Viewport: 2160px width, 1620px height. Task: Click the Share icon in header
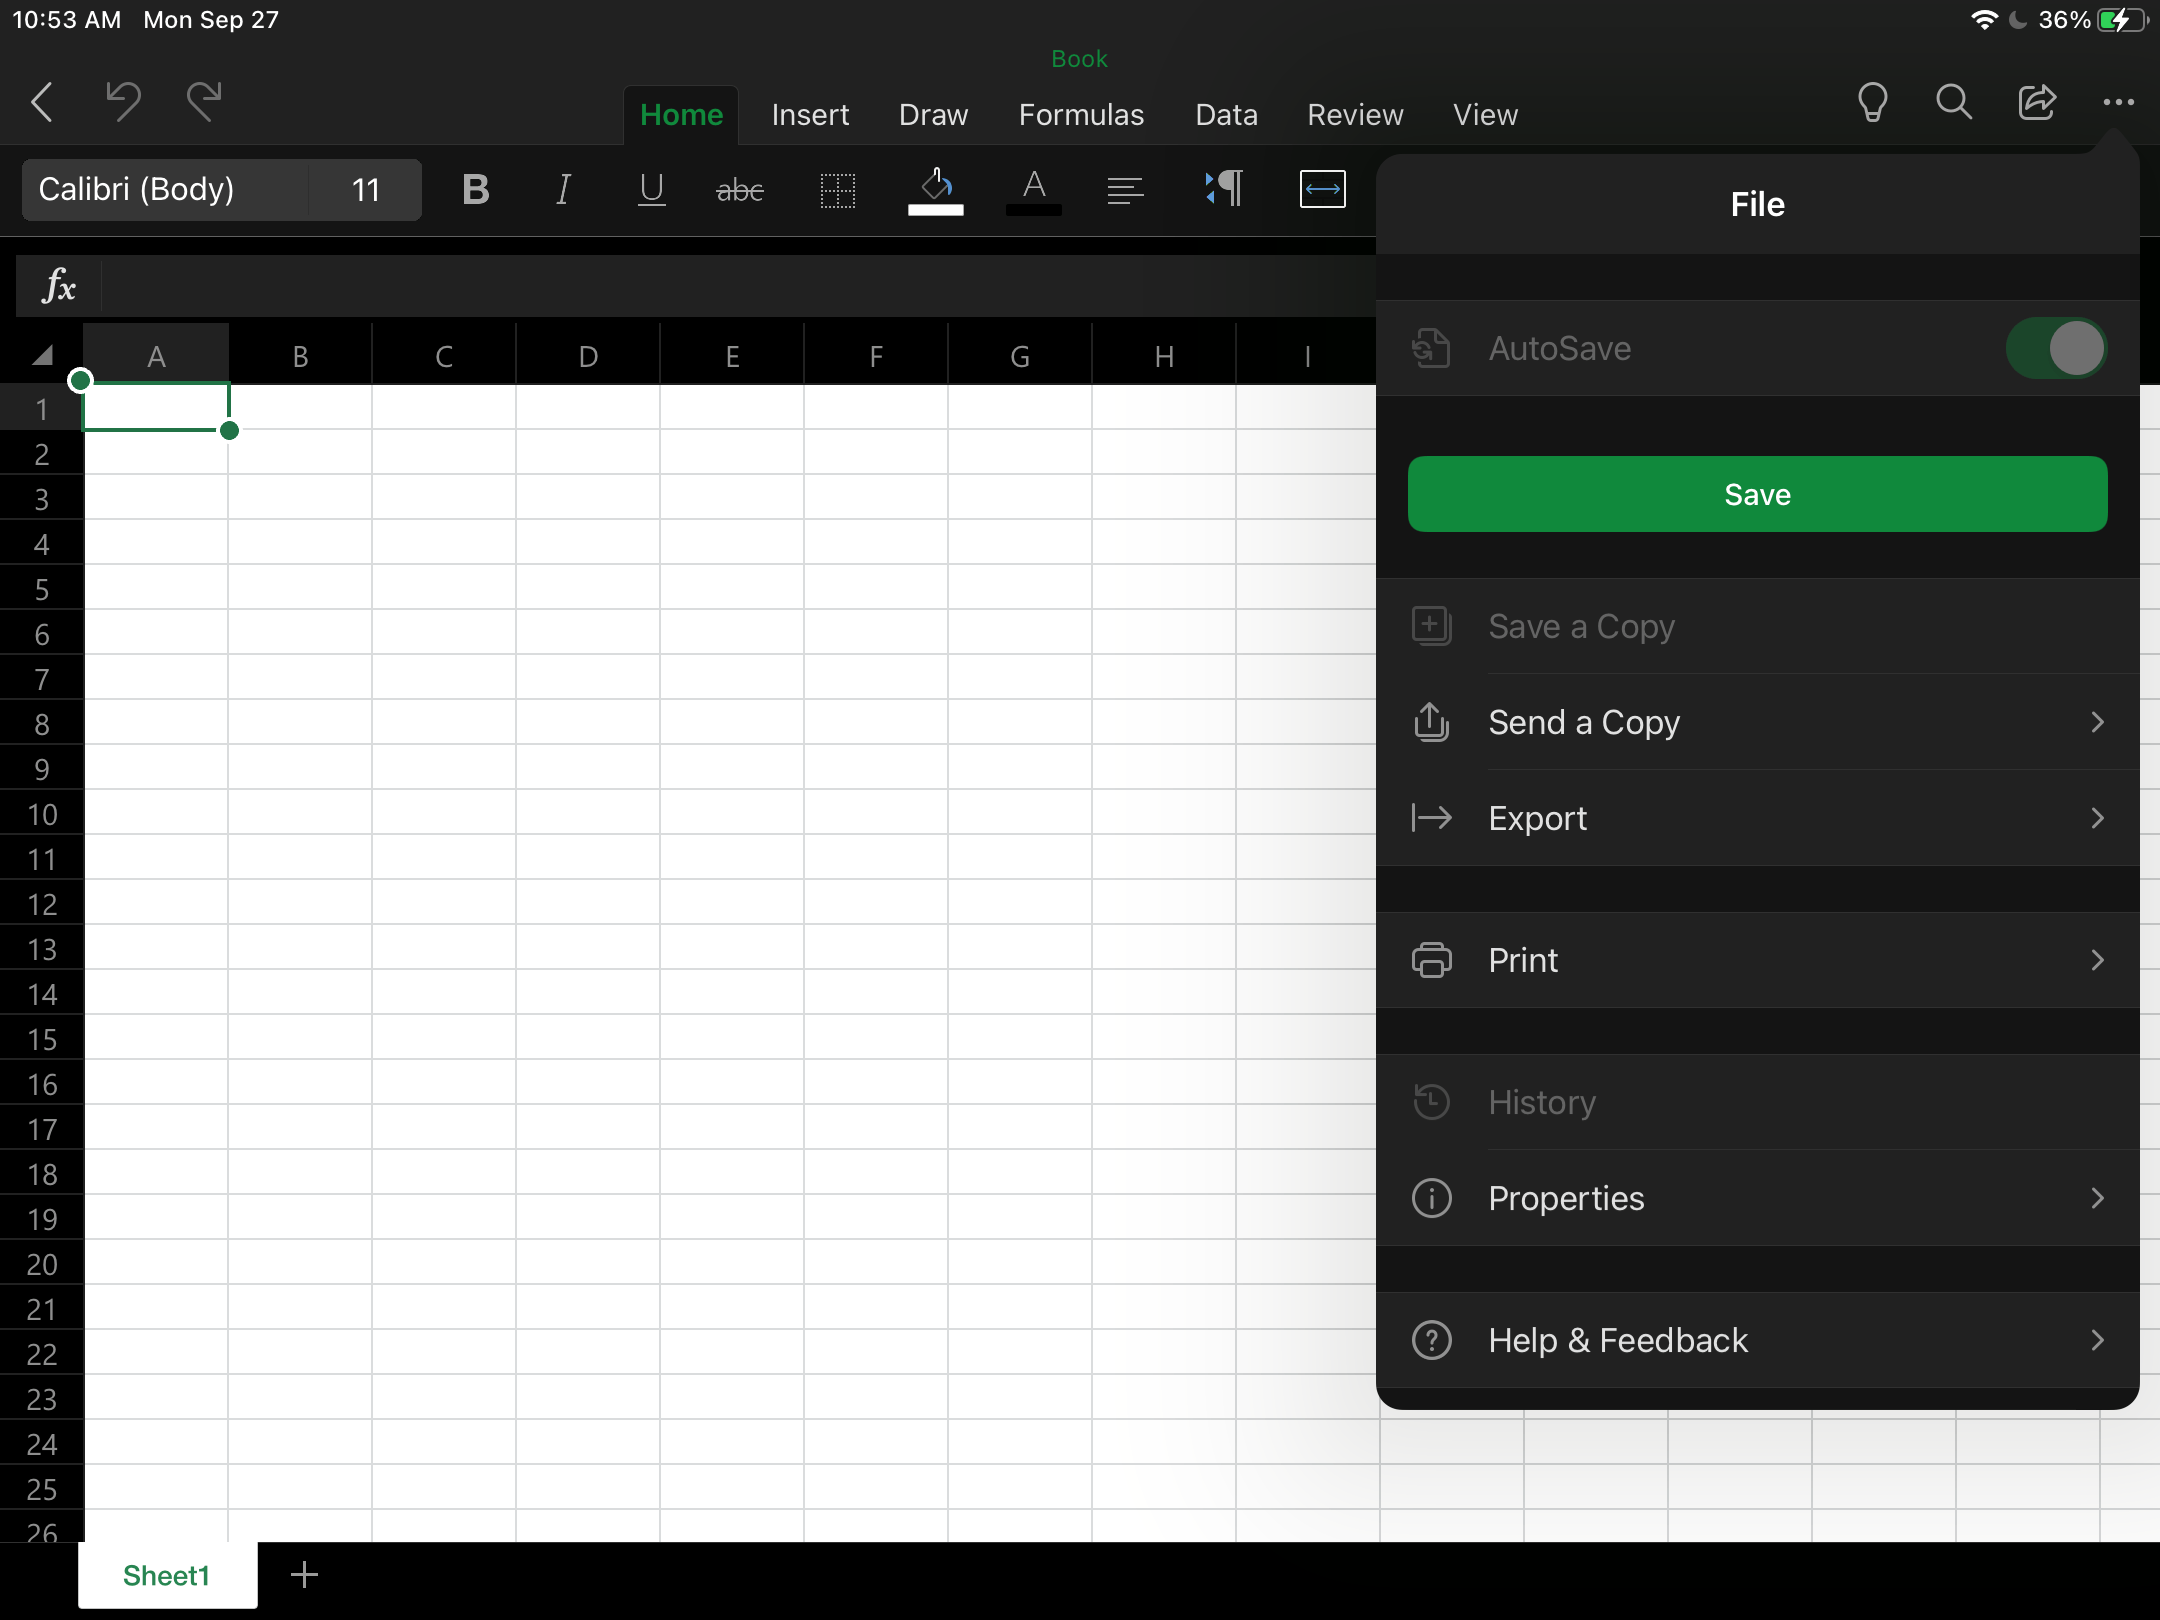tap(2036, 101)
